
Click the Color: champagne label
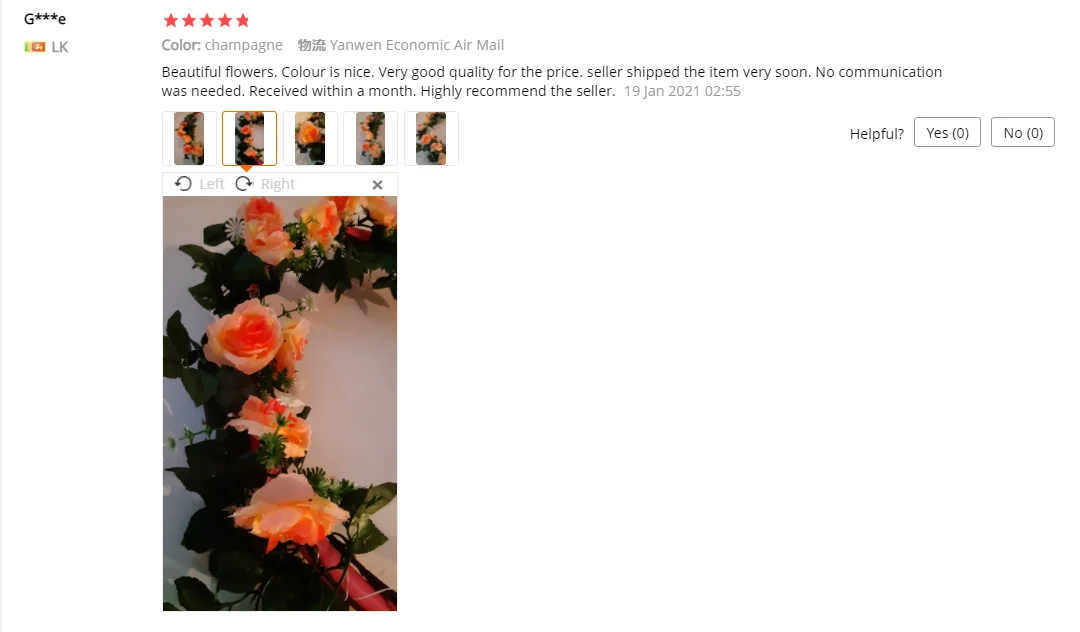tap(222, 45)
